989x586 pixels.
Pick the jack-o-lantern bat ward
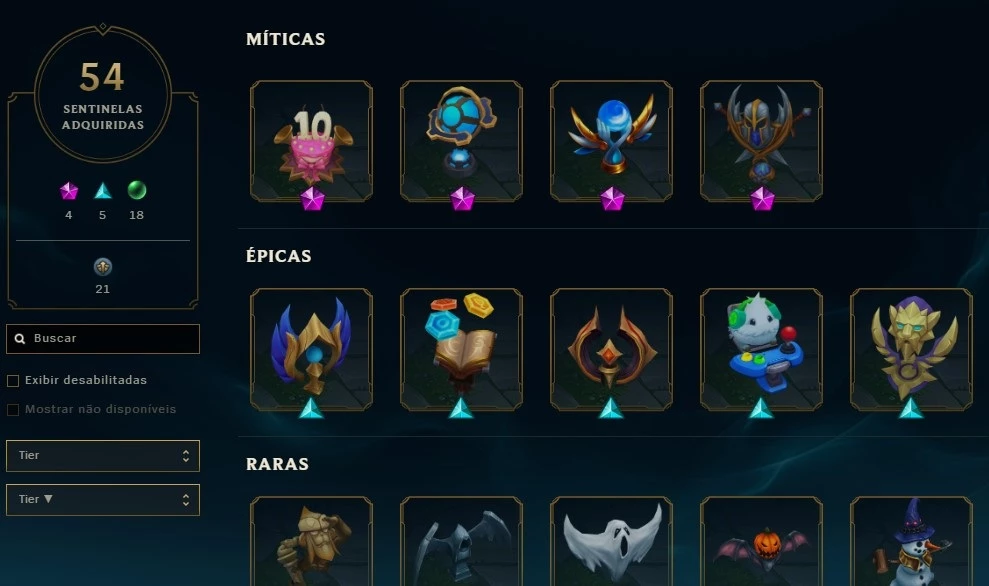click(x=761, y=541)
